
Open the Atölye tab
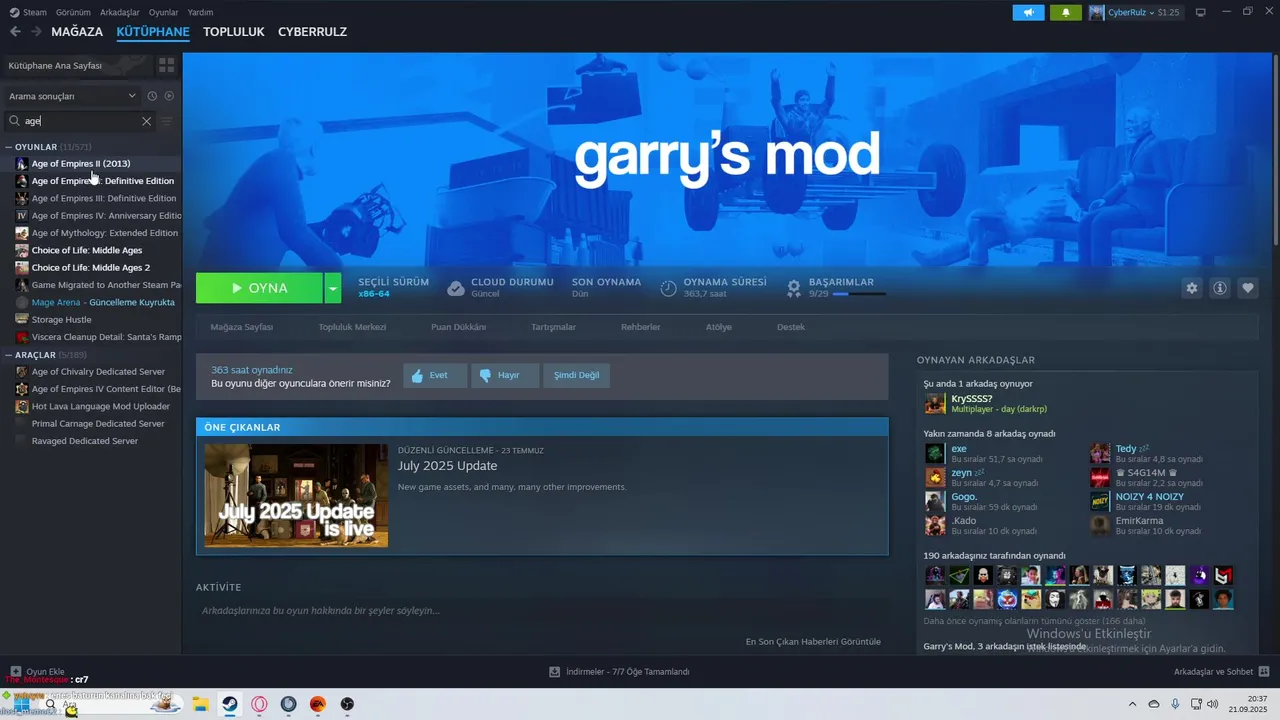point(719,327)
